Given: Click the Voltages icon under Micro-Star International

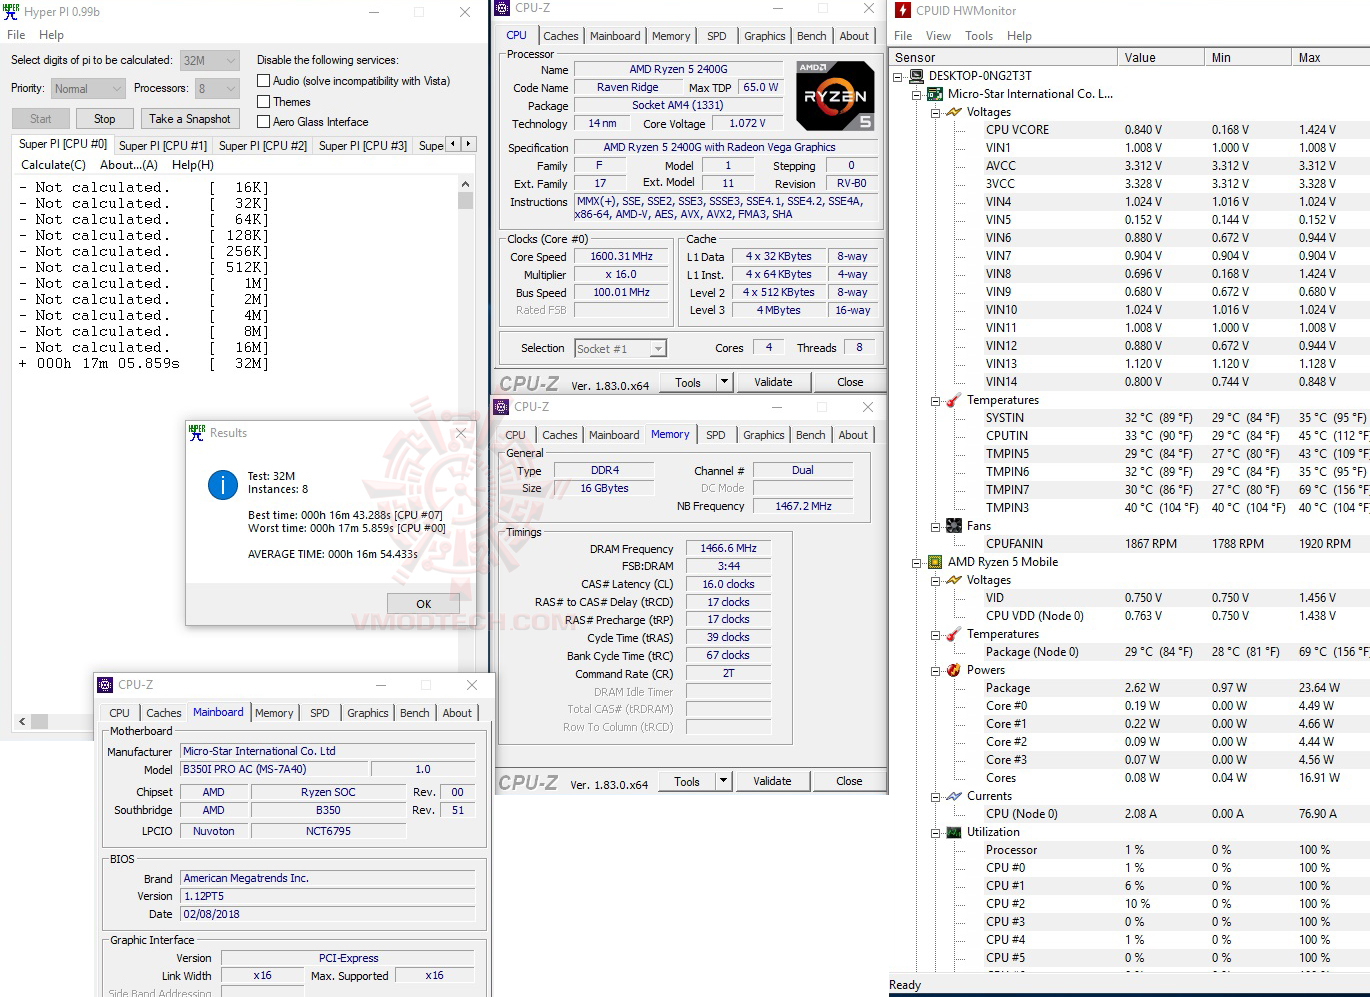Looking at the screenshot, I should coord(954,112).
